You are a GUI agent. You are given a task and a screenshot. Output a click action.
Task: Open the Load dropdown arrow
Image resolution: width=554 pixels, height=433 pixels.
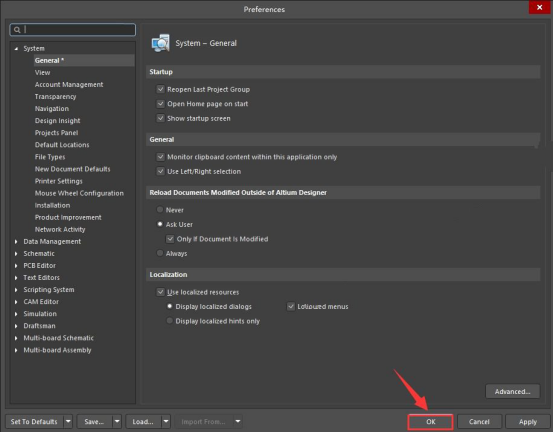coord(166,421)
